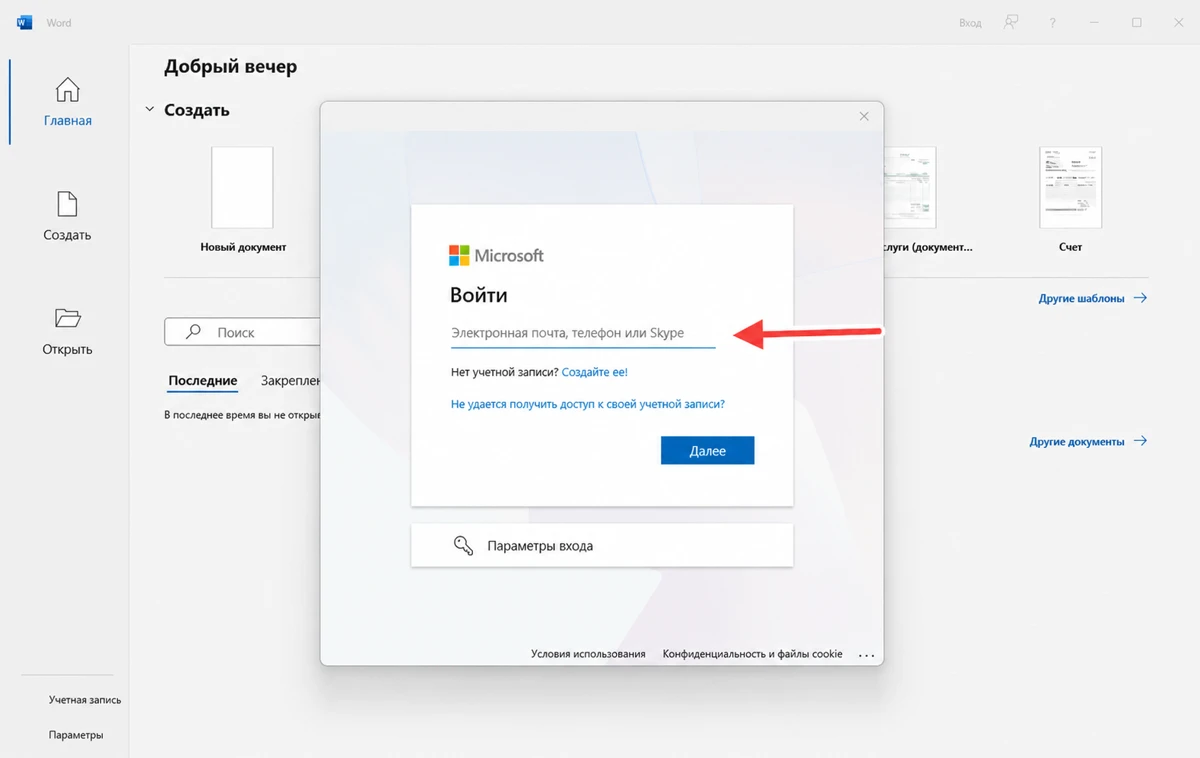This screenshot has width=1200, height=758.
Task: Click the key icon beside Параметры входа
Action: tap(463, 546)
